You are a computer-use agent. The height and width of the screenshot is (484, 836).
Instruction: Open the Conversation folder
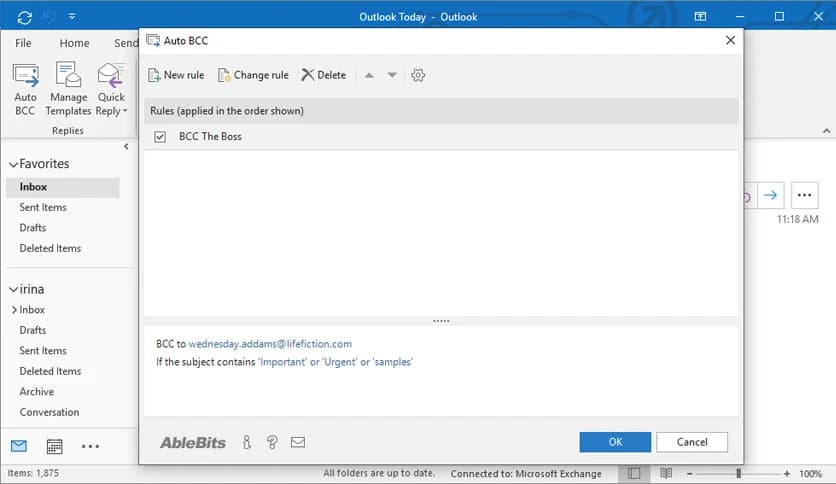point(49,413)
